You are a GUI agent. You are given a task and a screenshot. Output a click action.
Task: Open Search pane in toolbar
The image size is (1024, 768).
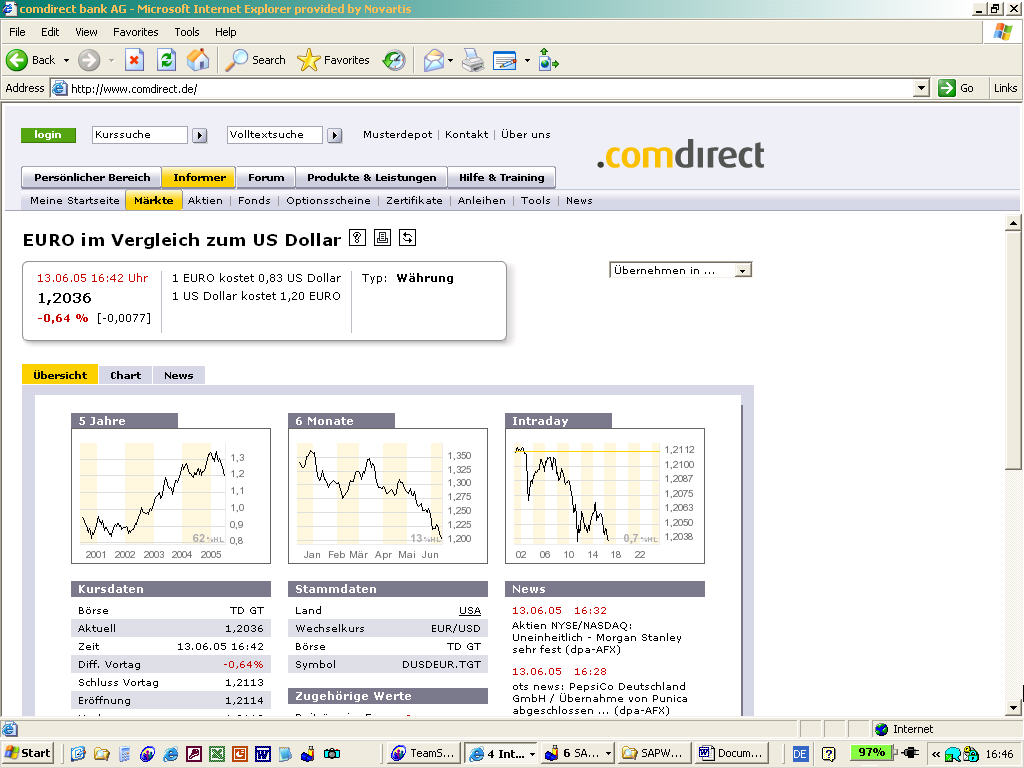click(x=255, y=60)
